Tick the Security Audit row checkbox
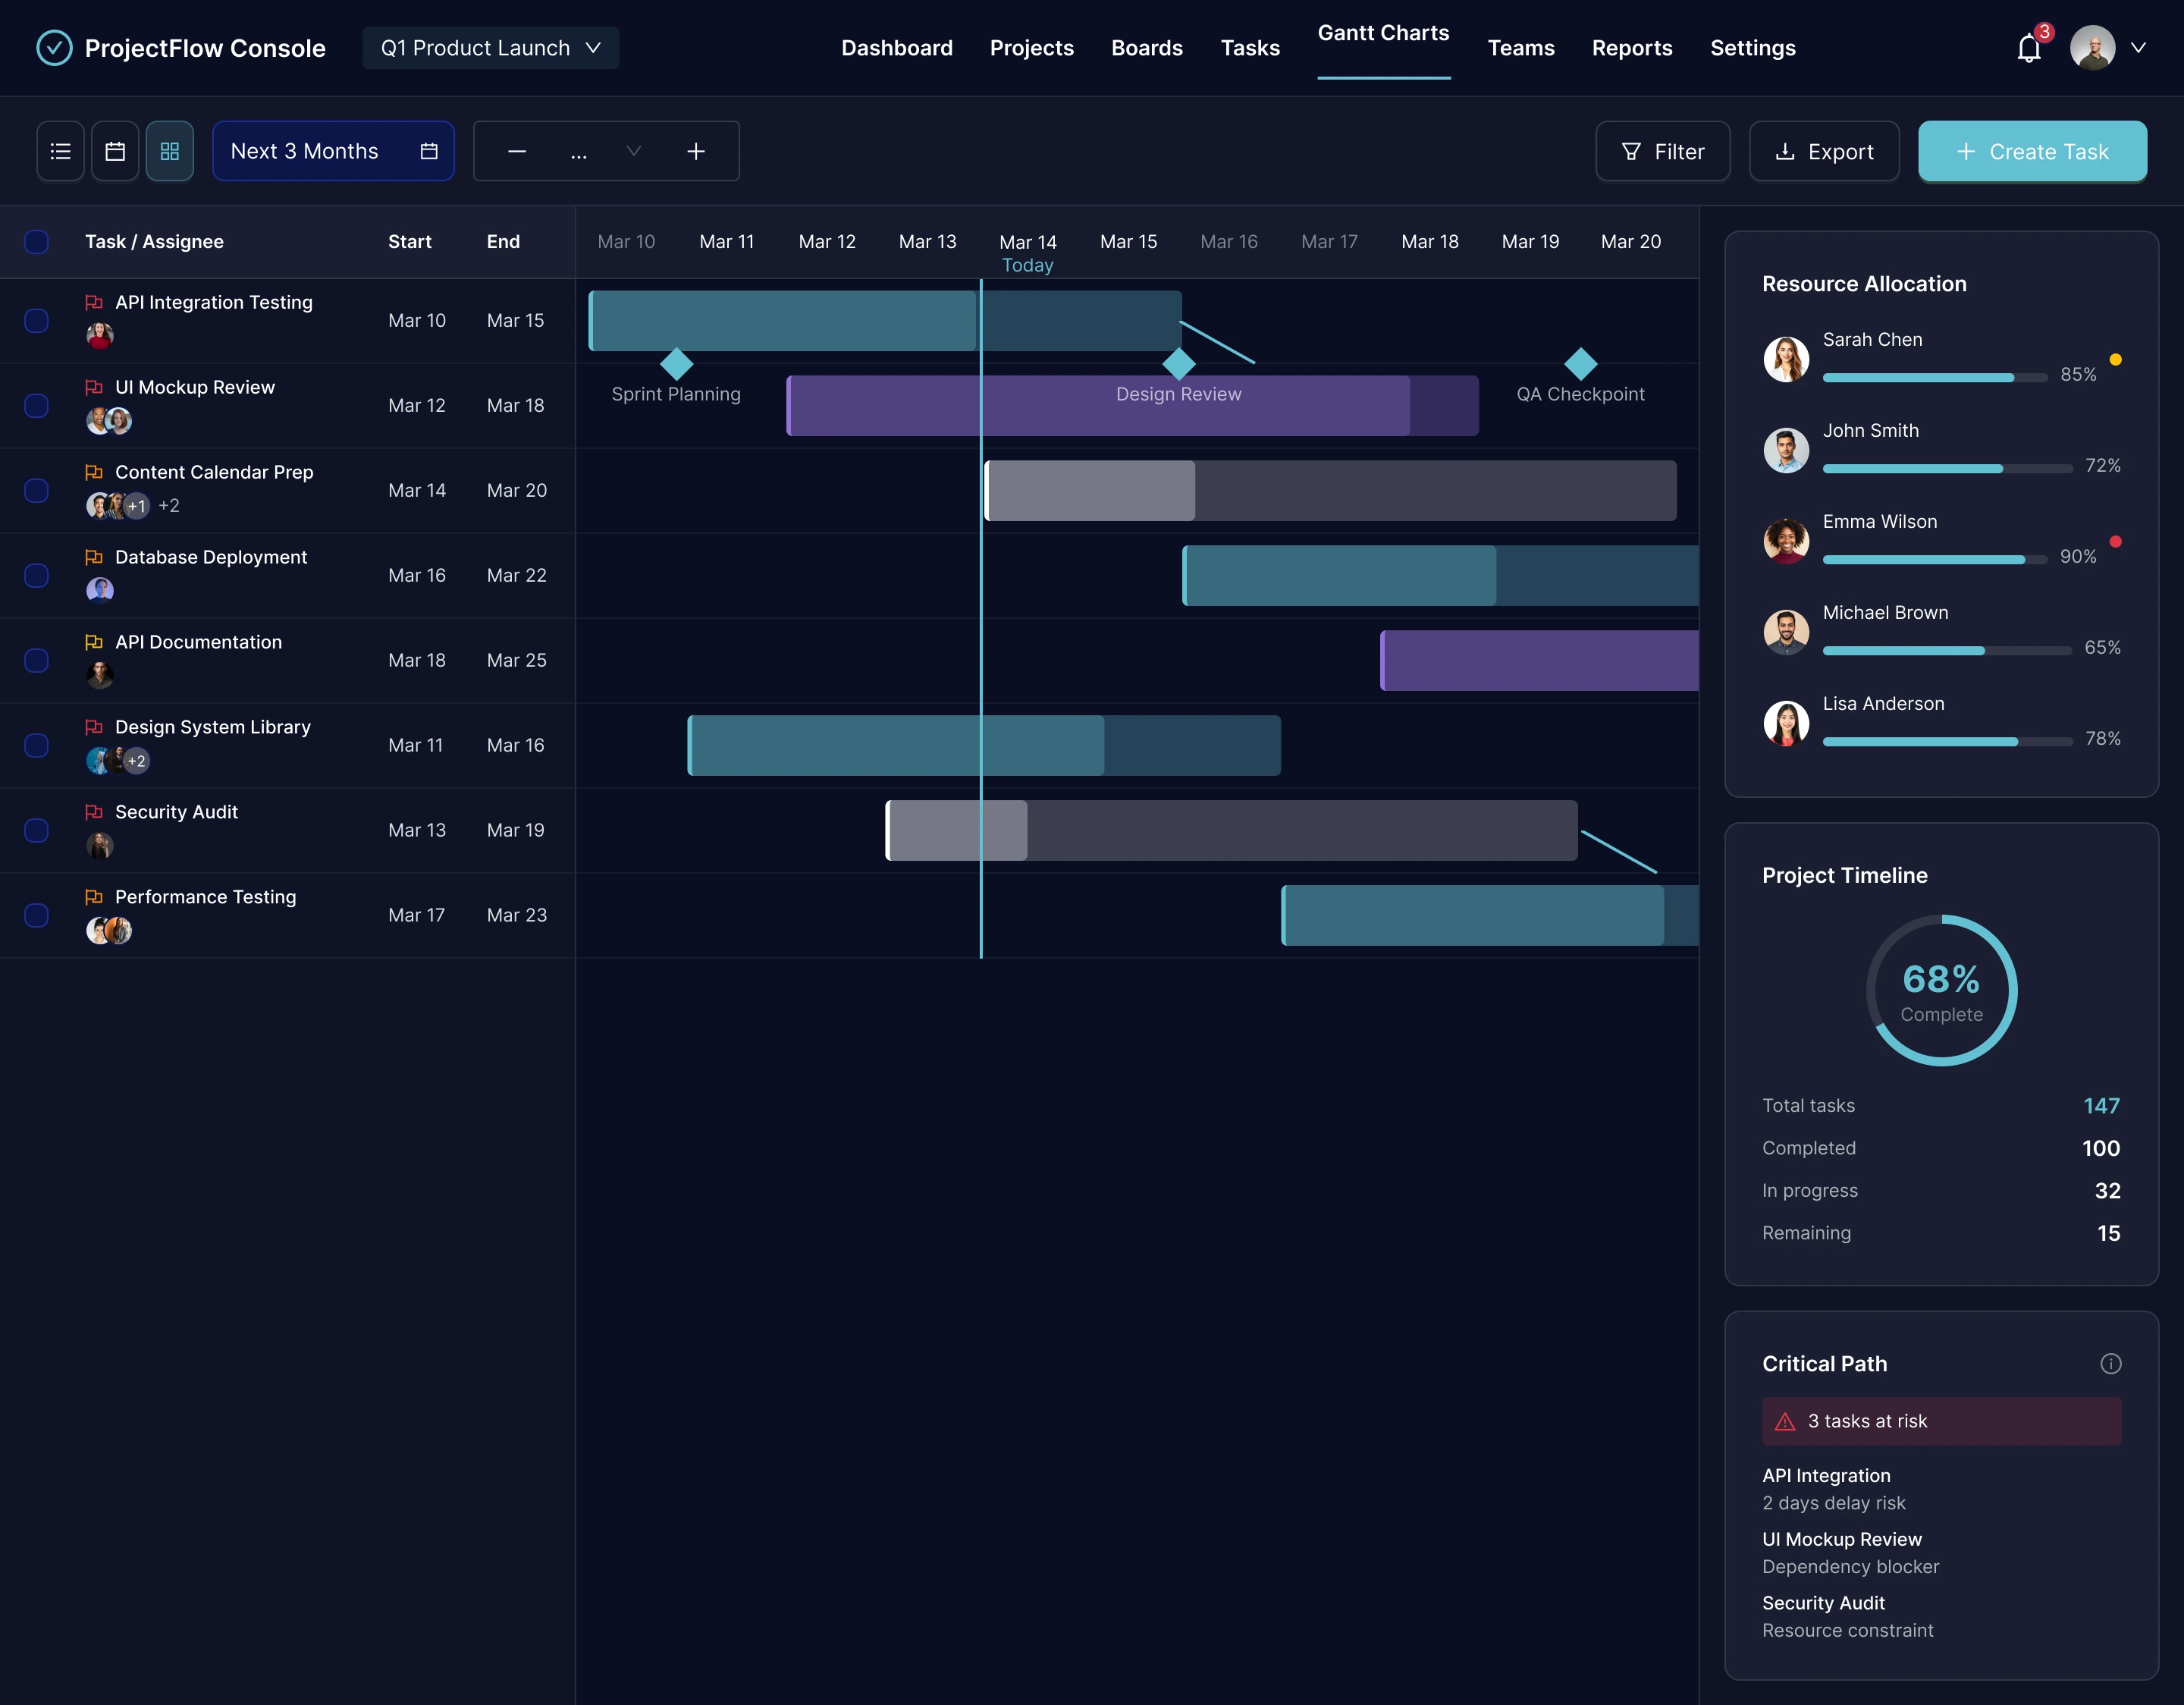 (x=36, y=830)
